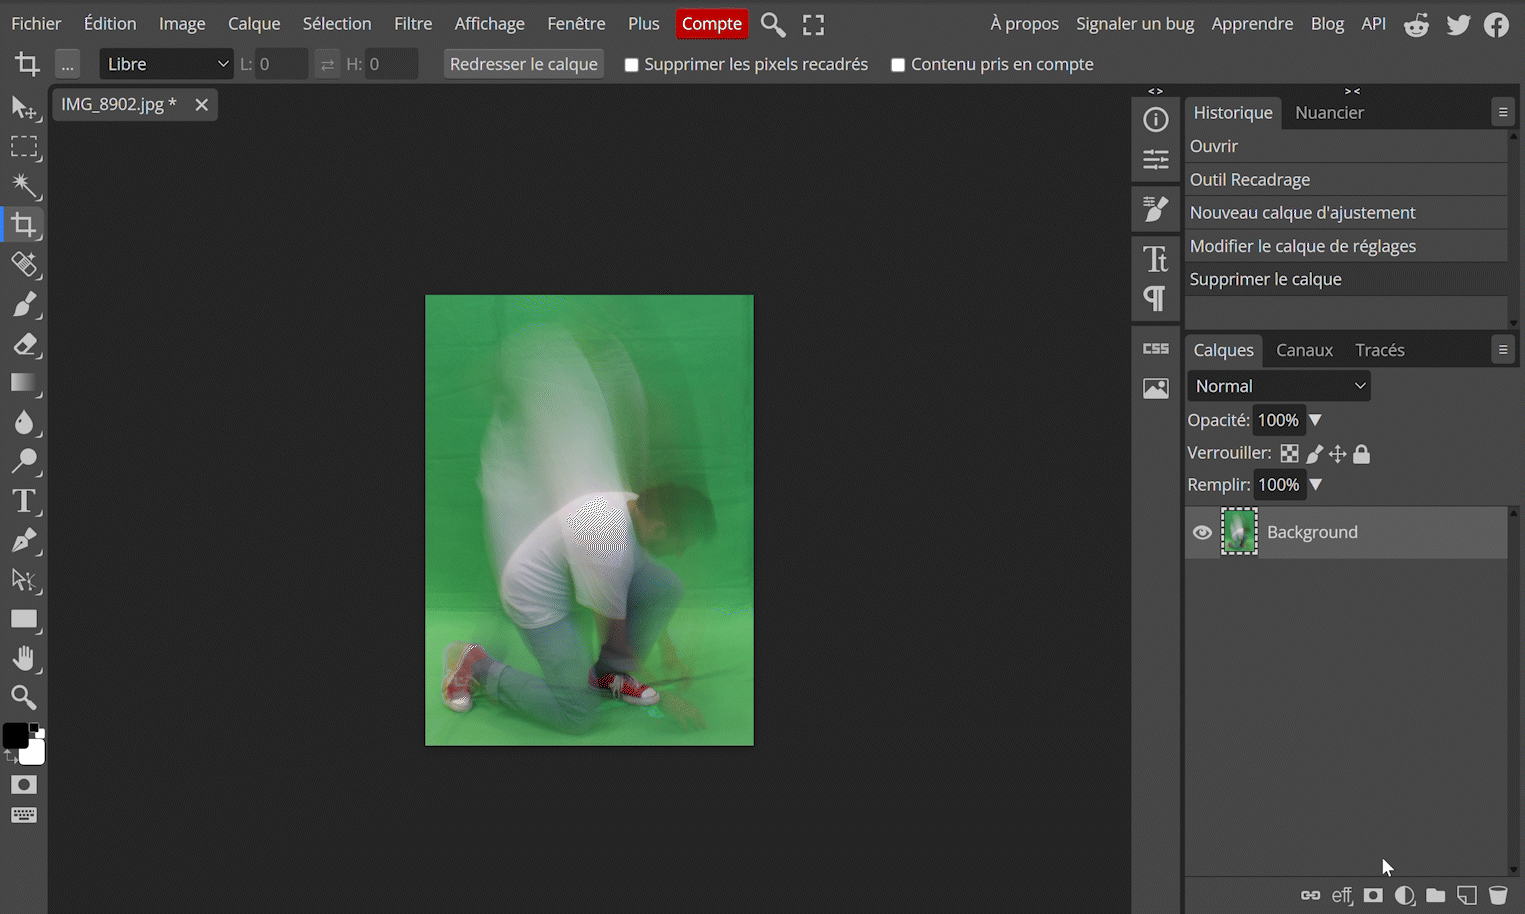Screen dimensions: 1525x914
Task: Select the Eraser tool
Action: pyautogui.click(x=24, y=344)
